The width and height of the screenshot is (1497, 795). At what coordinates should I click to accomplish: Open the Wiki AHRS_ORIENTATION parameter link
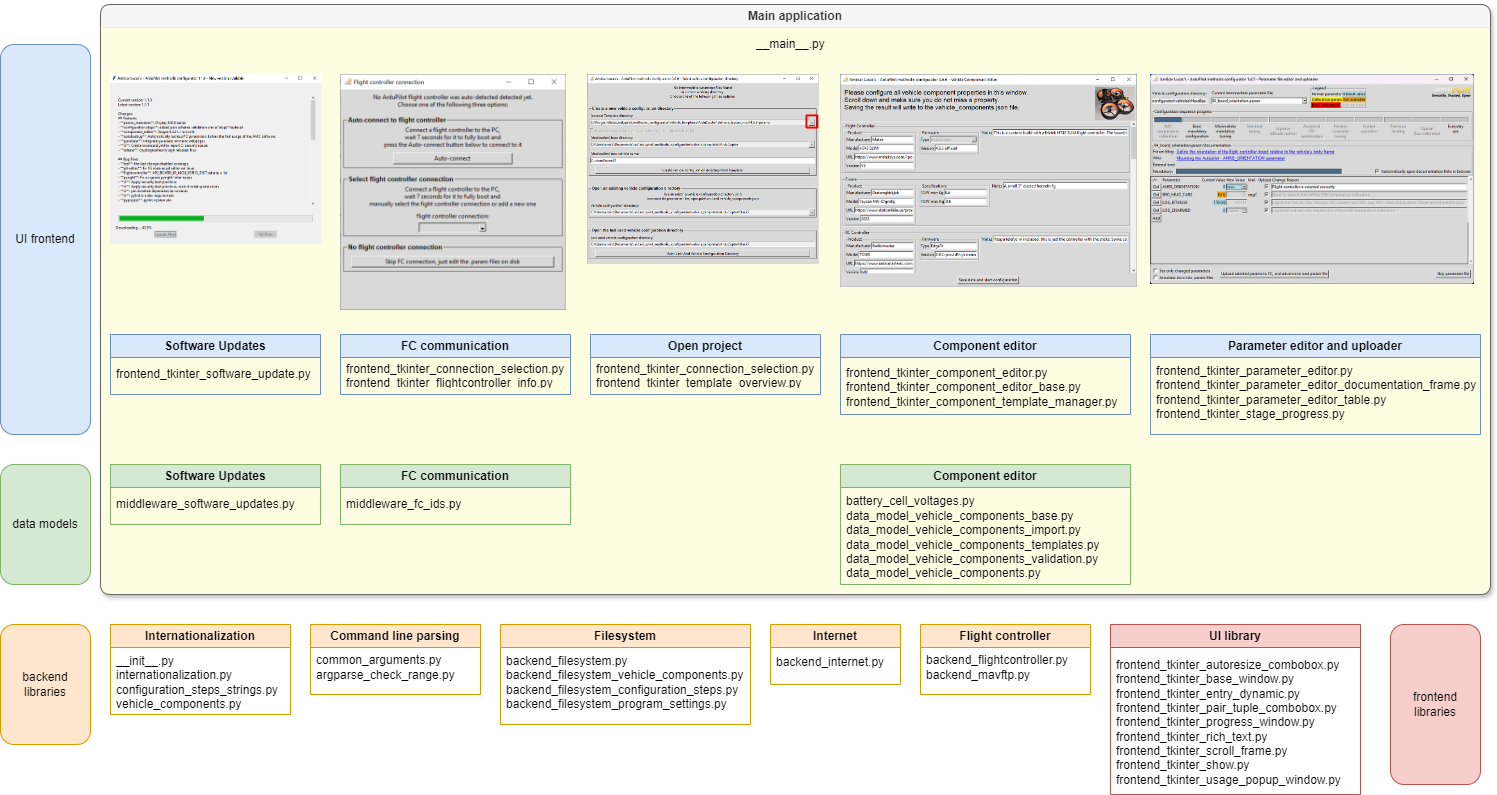pos(1231,159)
